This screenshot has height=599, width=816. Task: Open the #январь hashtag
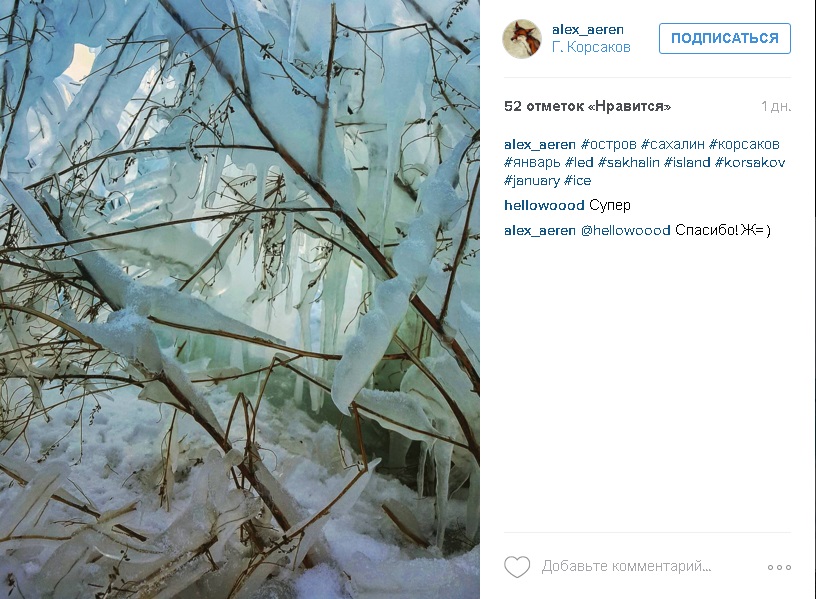532,163
